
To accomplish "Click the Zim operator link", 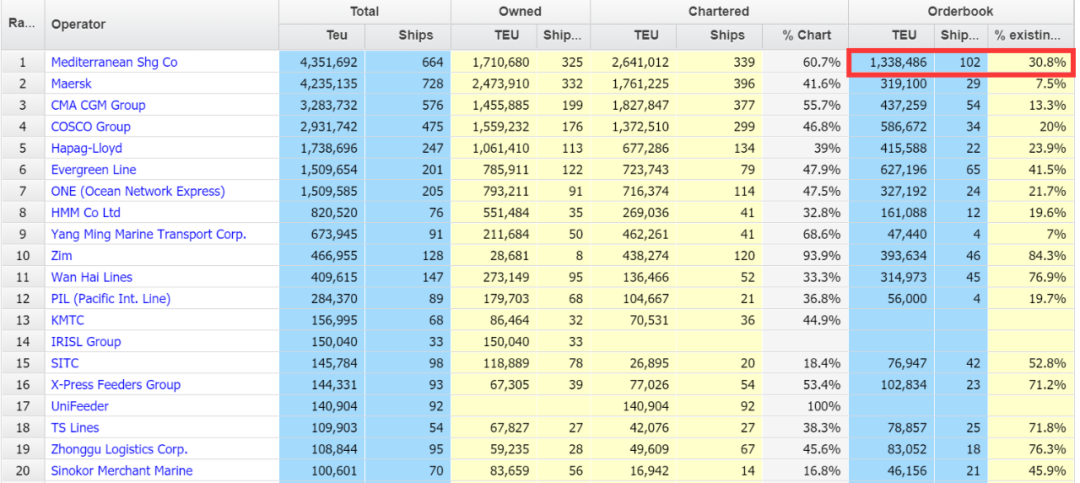I will pyautogui.click(x=61, y=256).
